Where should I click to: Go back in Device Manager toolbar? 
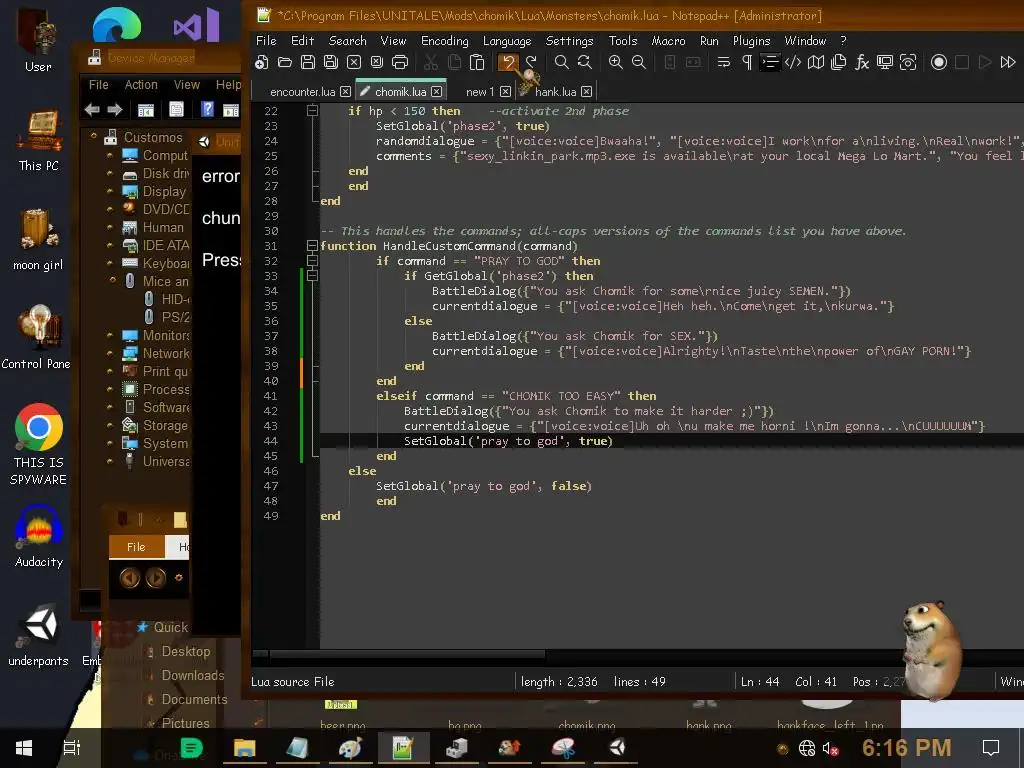click(x=92, y=110)
